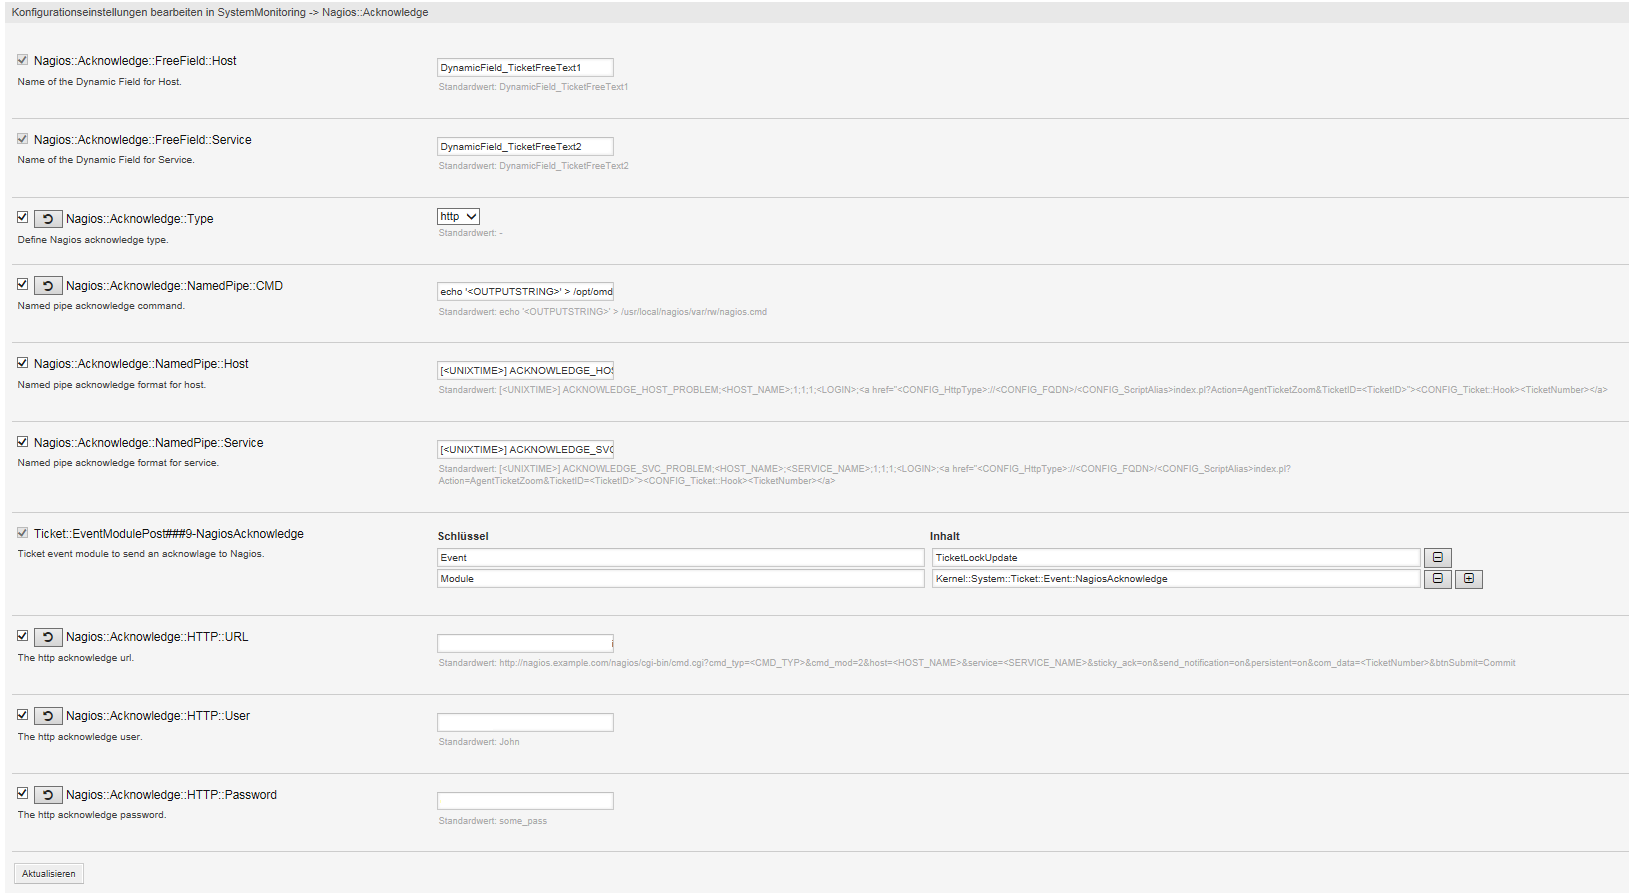1629x893 pixels.
Task: Reset the HTTP::User setting to default
Action: pyautogui.click(x=48, y=716)
